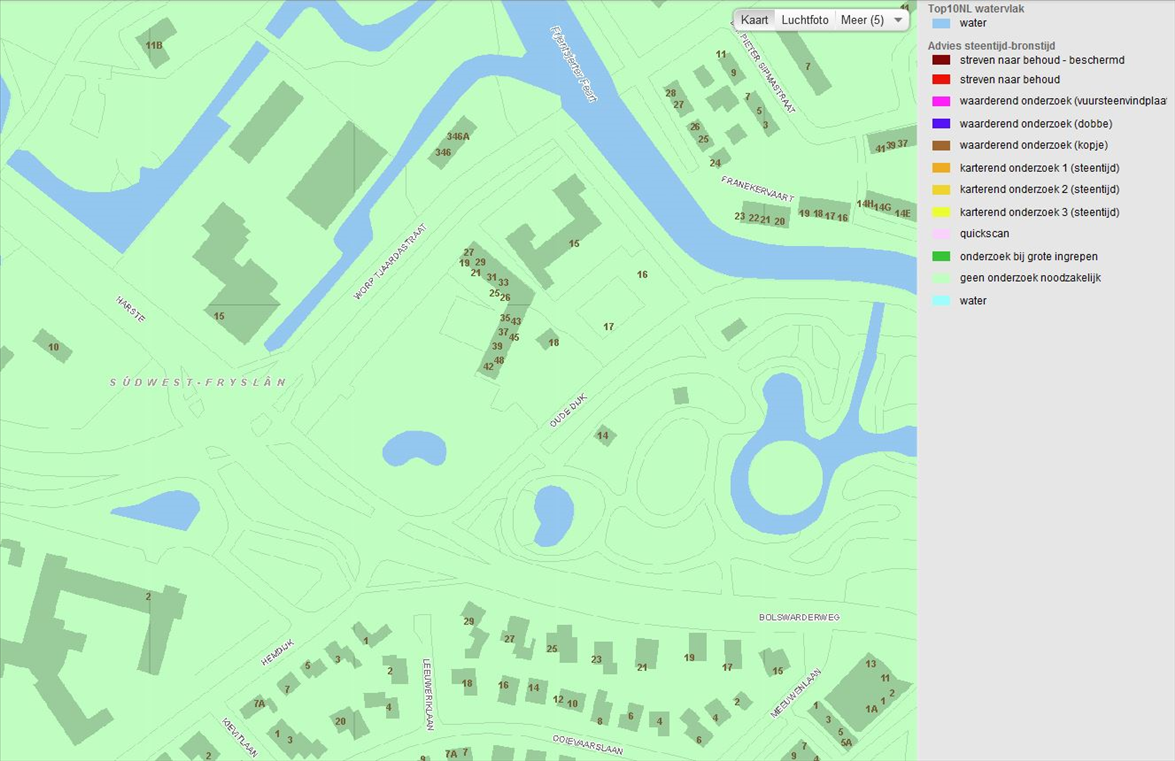This screenshot has height=761, width=1175.
Task: Click the yellow karterend onderzoek 3 swatch
Action: pyautogui.click(x=941, y=212)
